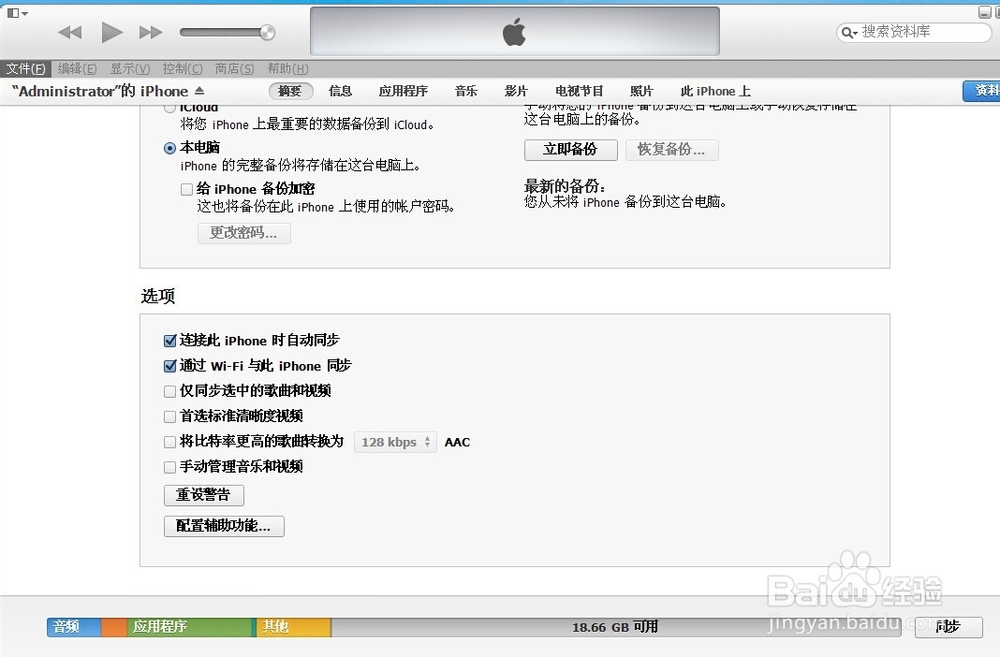Click the iPhone eject icon

point(200,91)
